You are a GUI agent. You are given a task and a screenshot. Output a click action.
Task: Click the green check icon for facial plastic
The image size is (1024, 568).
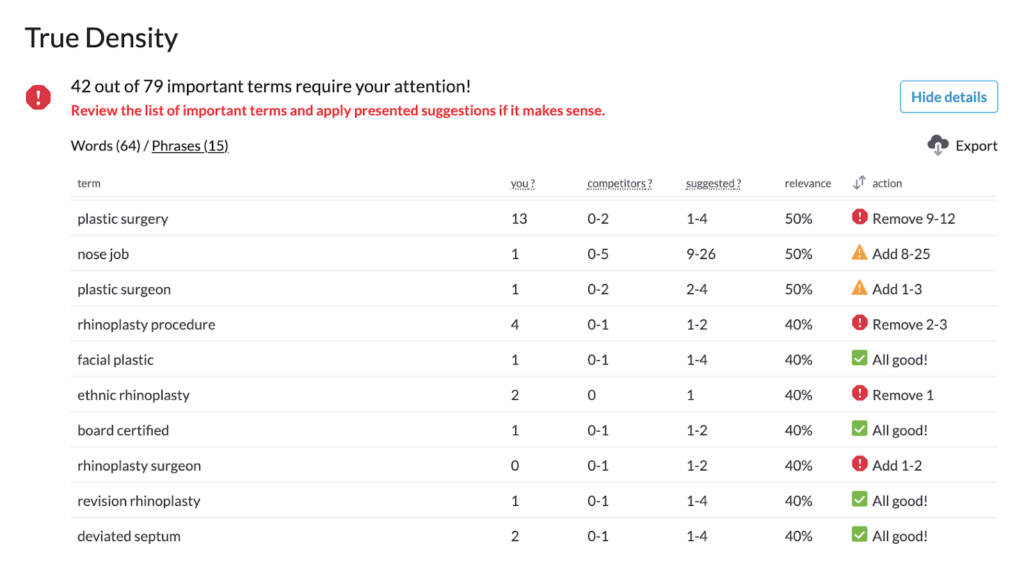pos(859,358)
